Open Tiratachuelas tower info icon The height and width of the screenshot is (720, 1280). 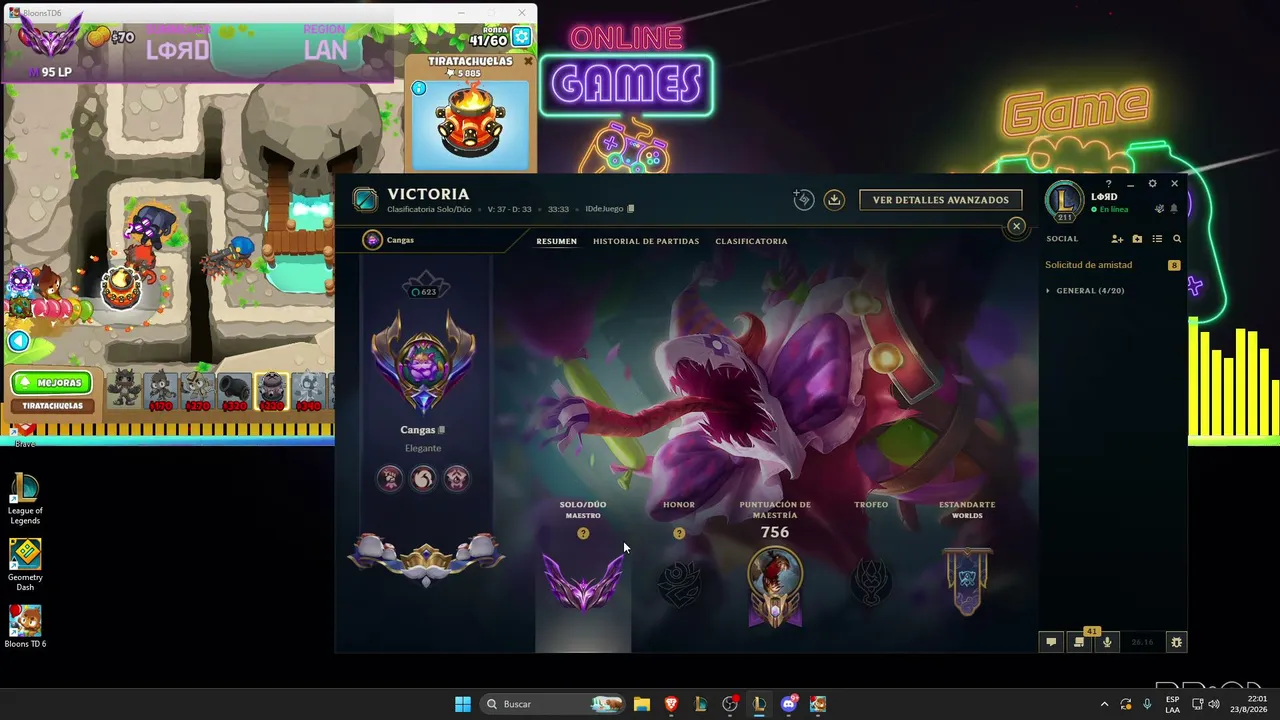coord(419,89)
